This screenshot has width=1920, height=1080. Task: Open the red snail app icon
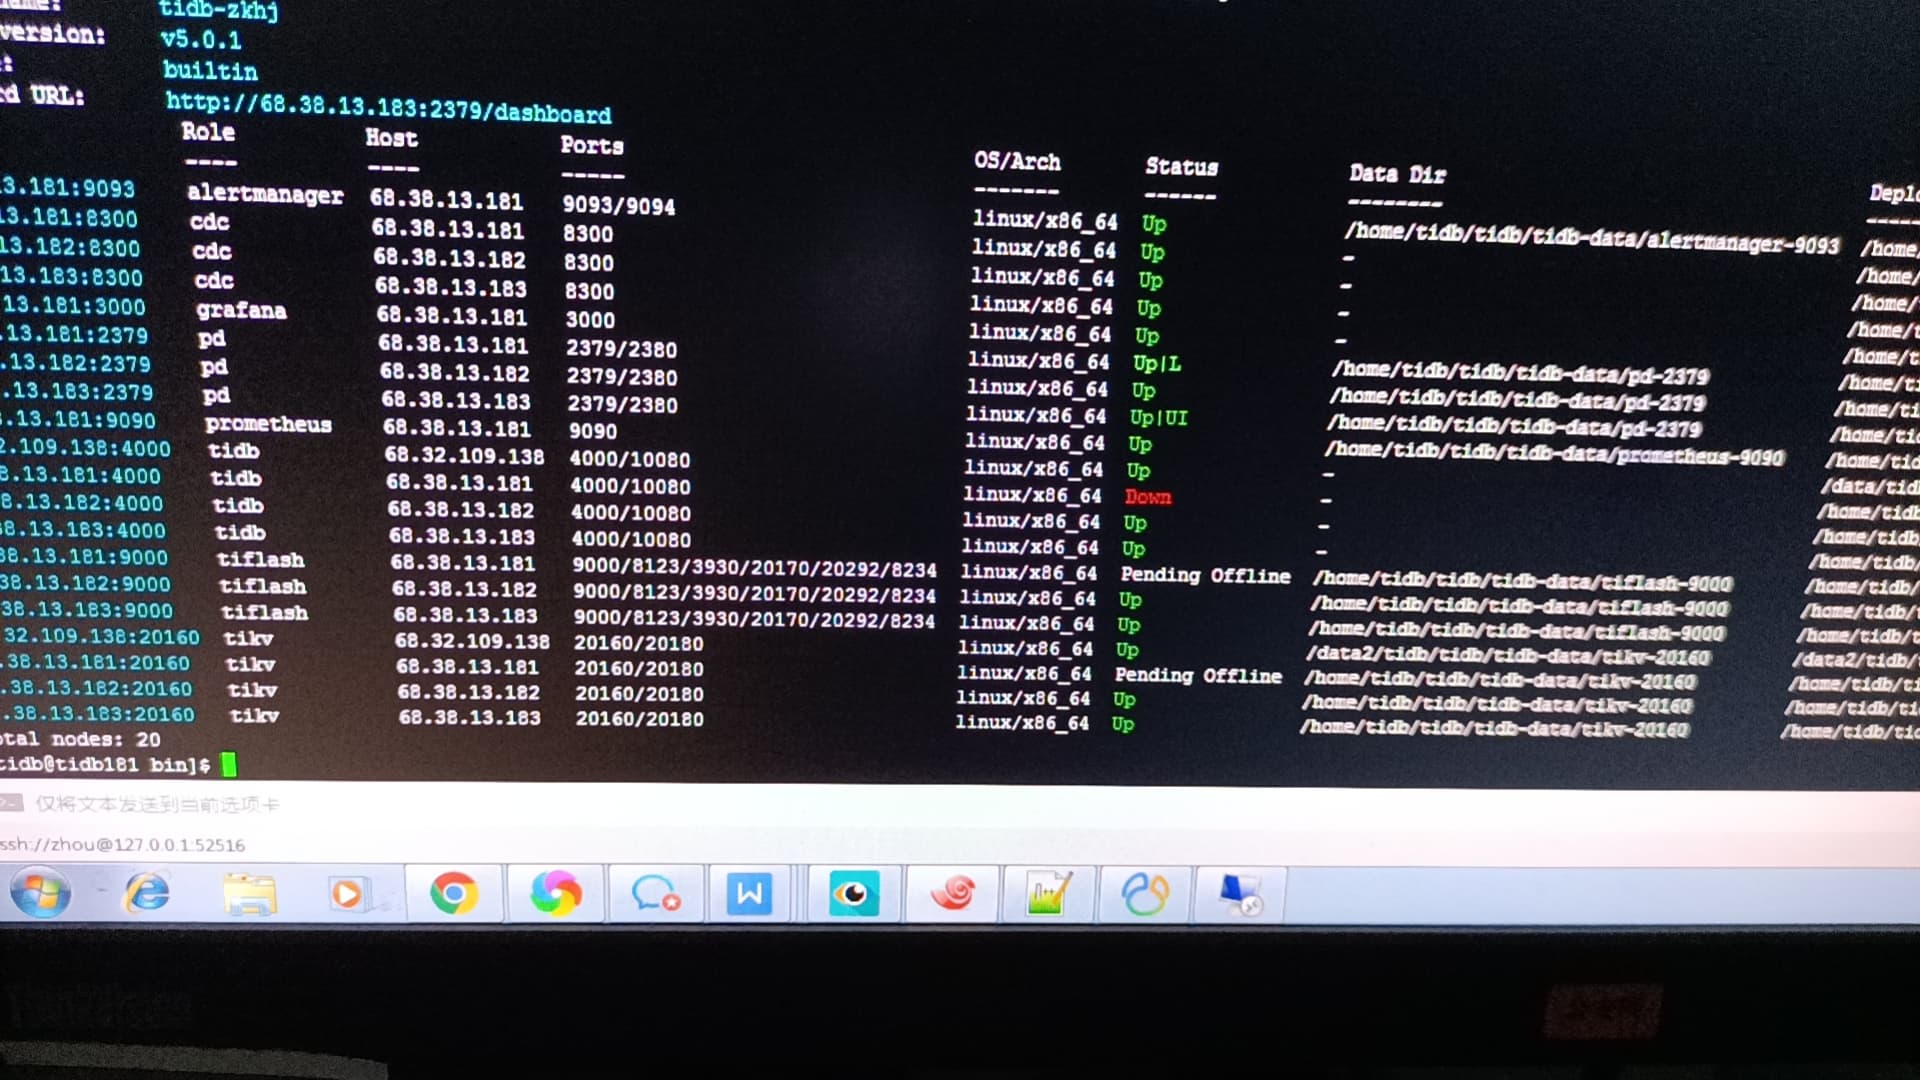coord(953,893)
